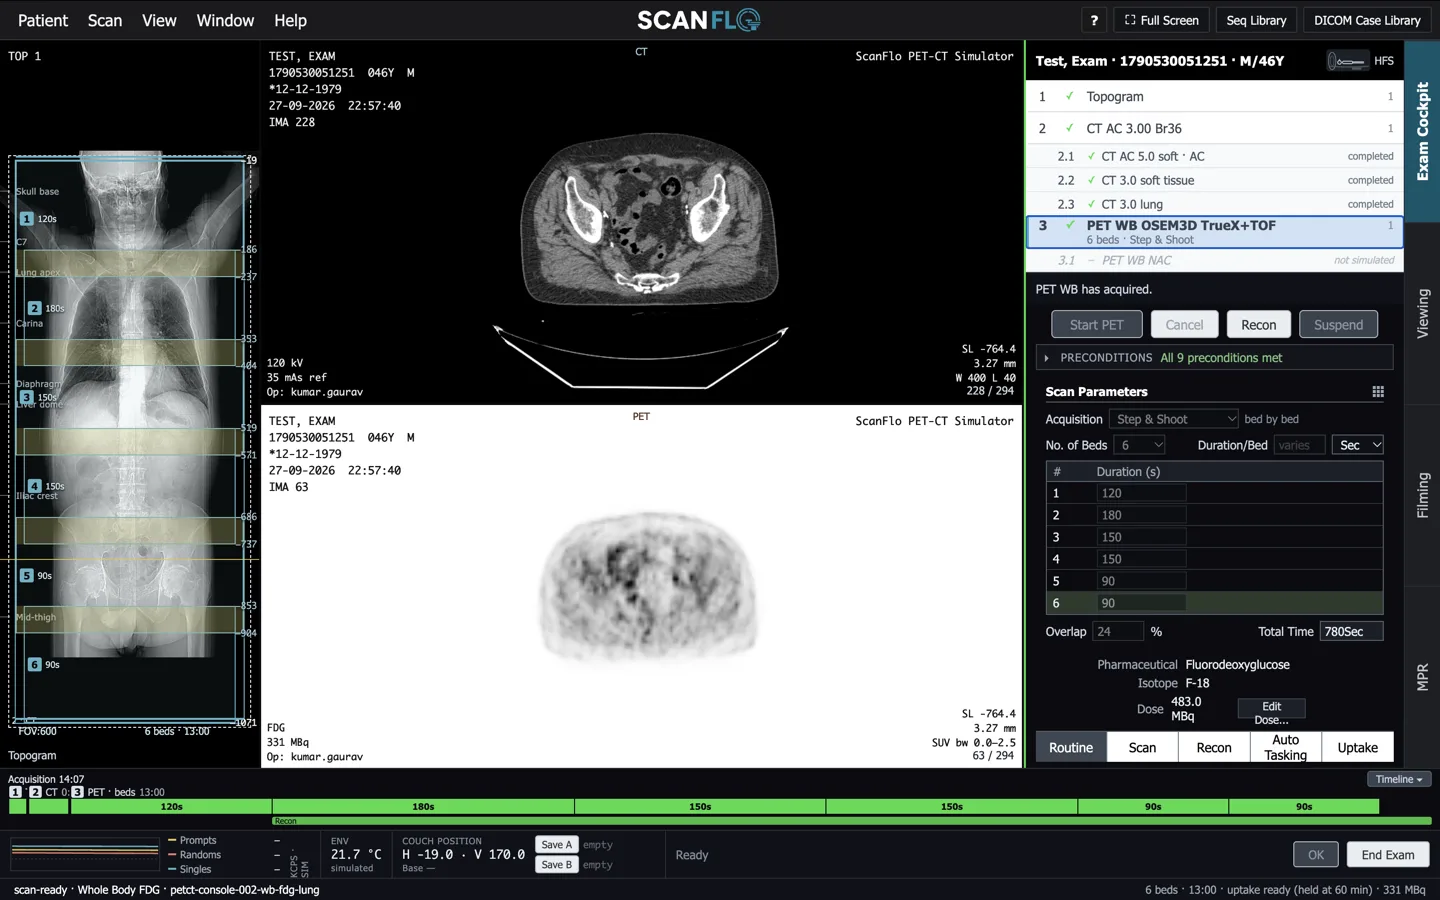Screen dimensions: 1440x900
Task: Click the scan parameters grid icon
Action: coord(1378,392)
